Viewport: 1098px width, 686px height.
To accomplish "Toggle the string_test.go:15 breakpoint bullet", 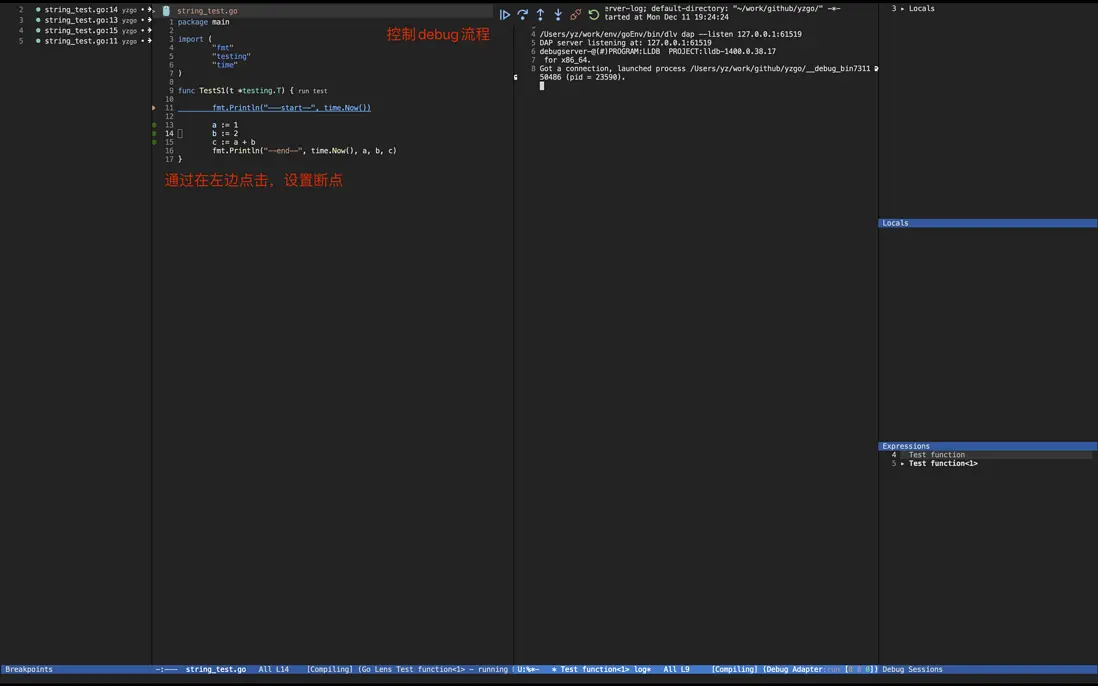I will (x=38, y=31).
